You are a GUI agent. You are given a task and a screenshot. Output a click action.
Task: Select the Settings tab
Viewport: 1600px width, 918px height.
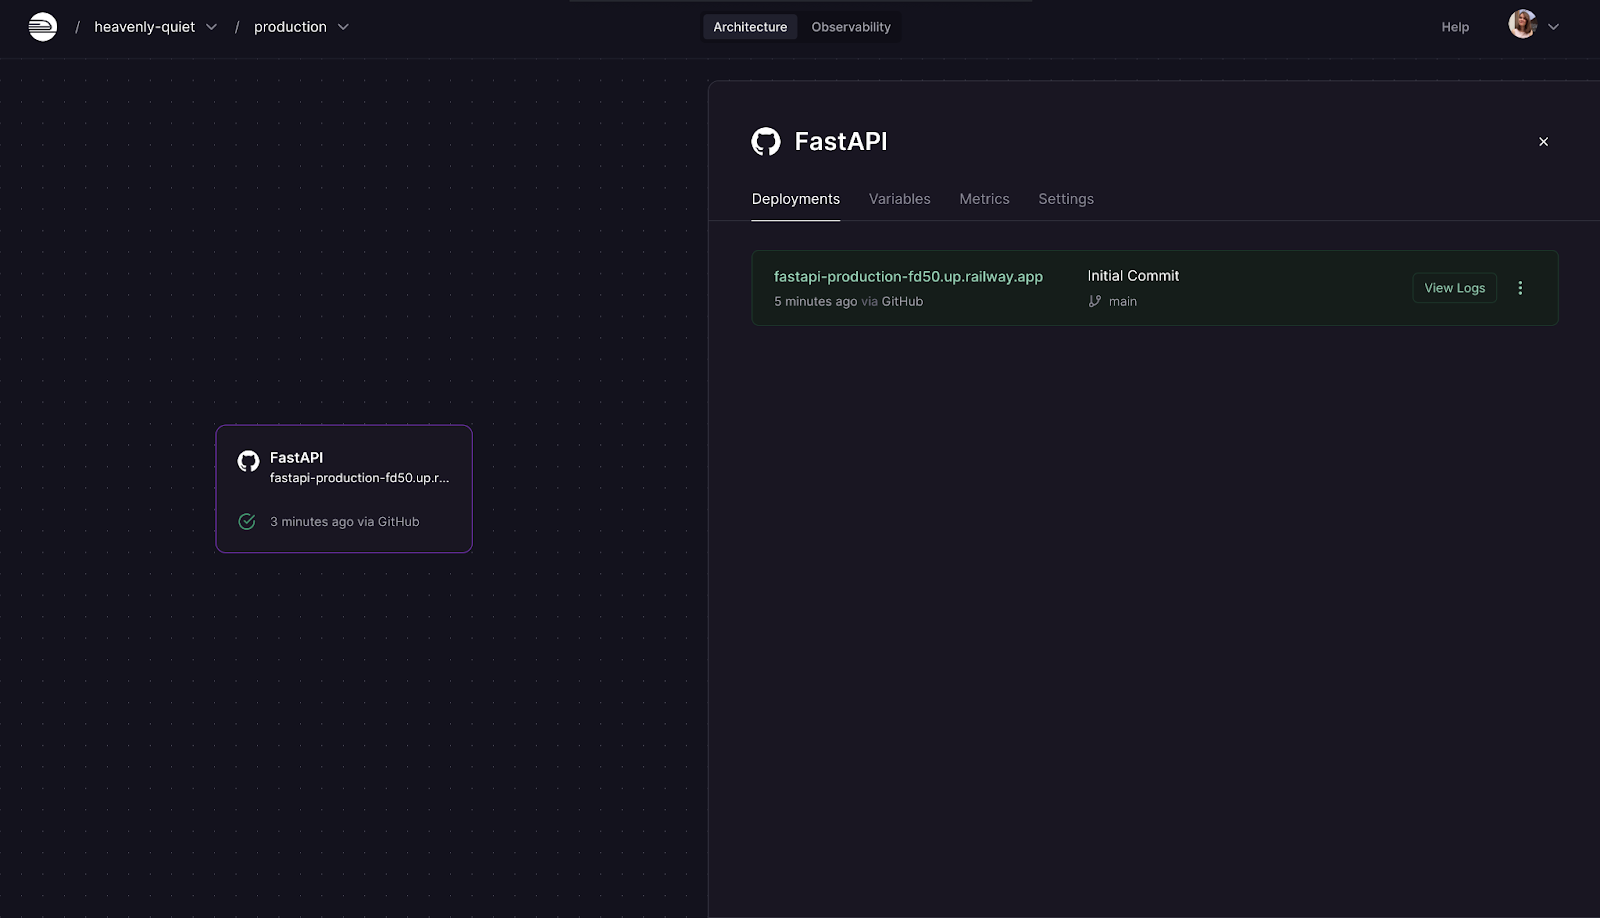point(1066,199)
